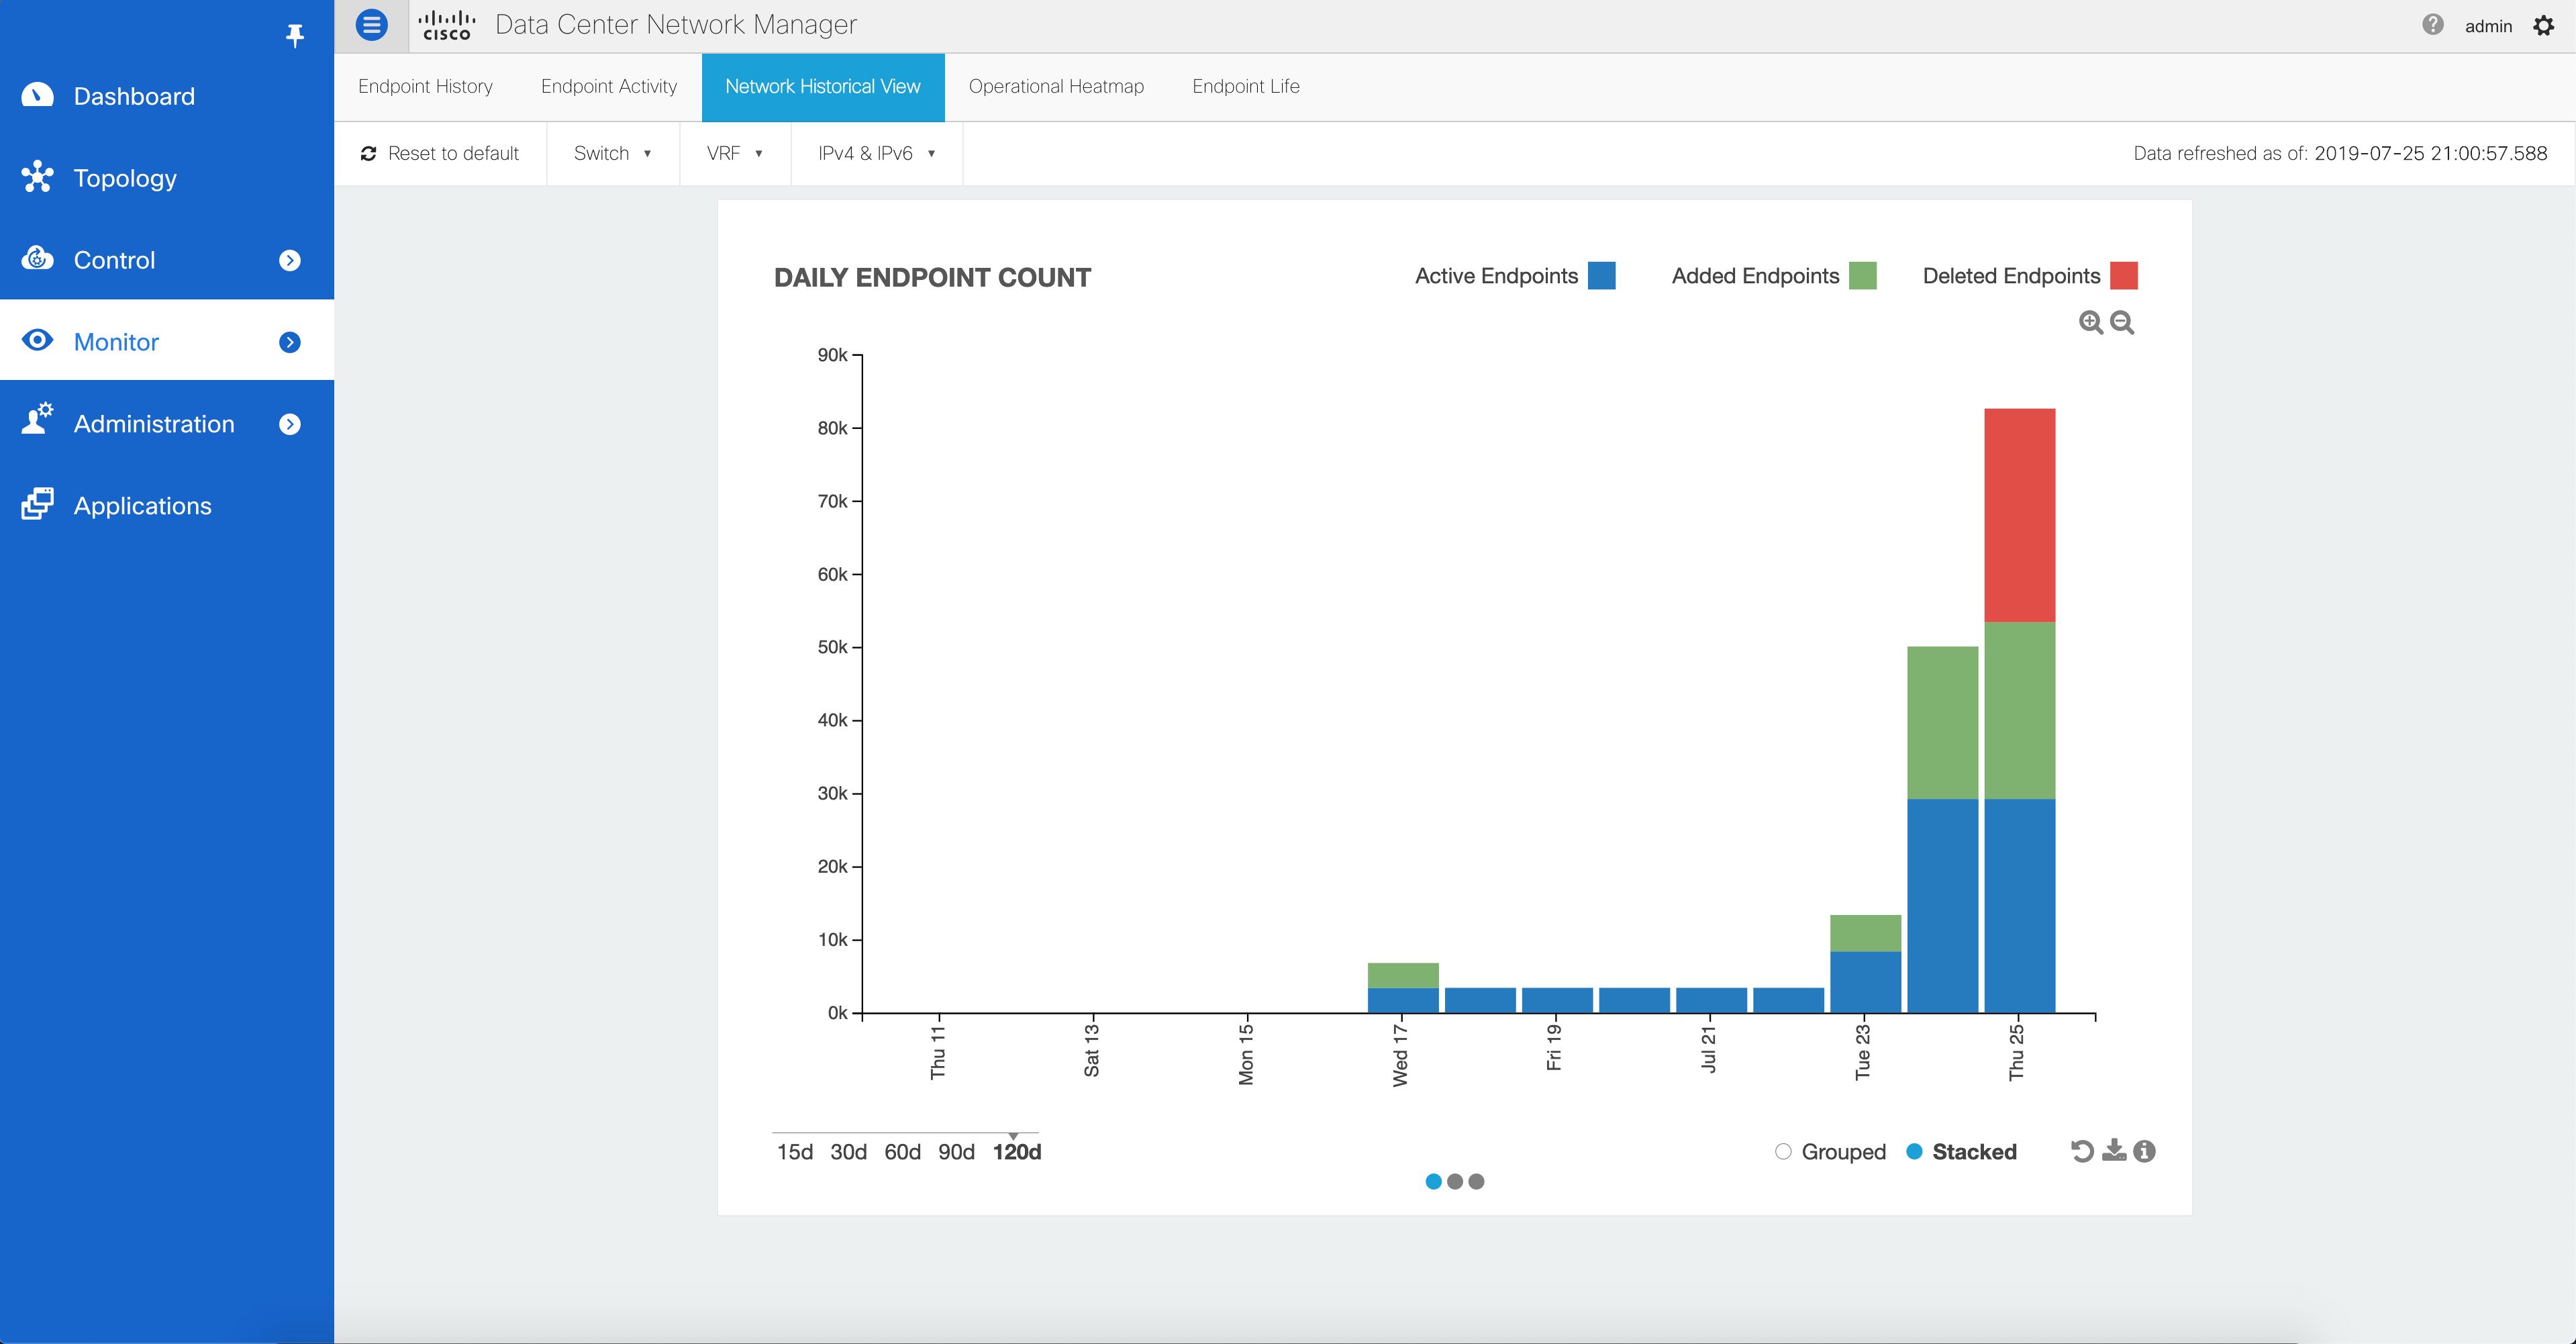2576x1344 pixels.
Task: Toggle the sidebar hamburger menu button
Action: 371,25
